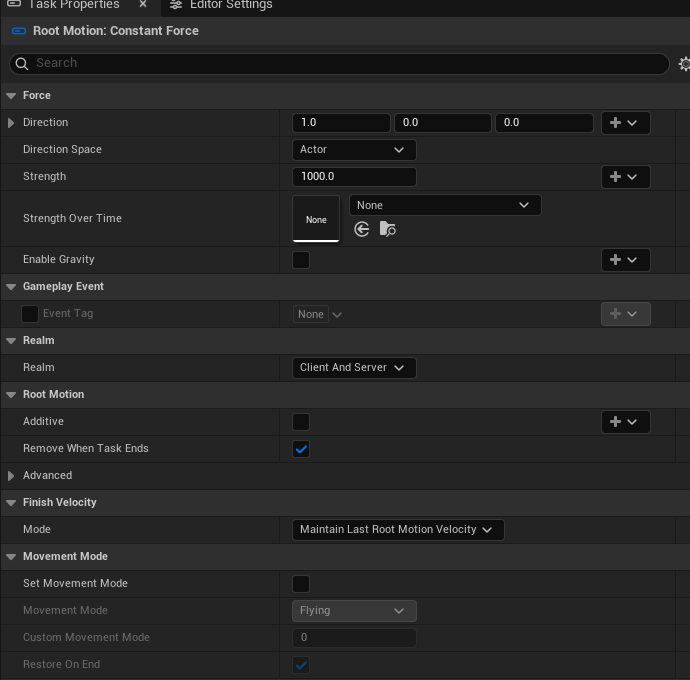Screen dimensions: 690x680
Task: Click the Root Motion Constant Force task icon
Action: coord(19,31)
